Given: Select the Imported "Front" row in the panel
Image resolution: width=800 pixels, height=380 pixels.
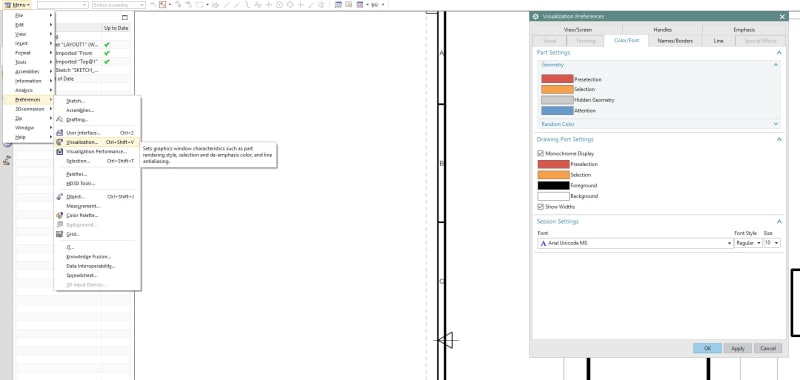Looking at the screenshot, I should 92,53.
